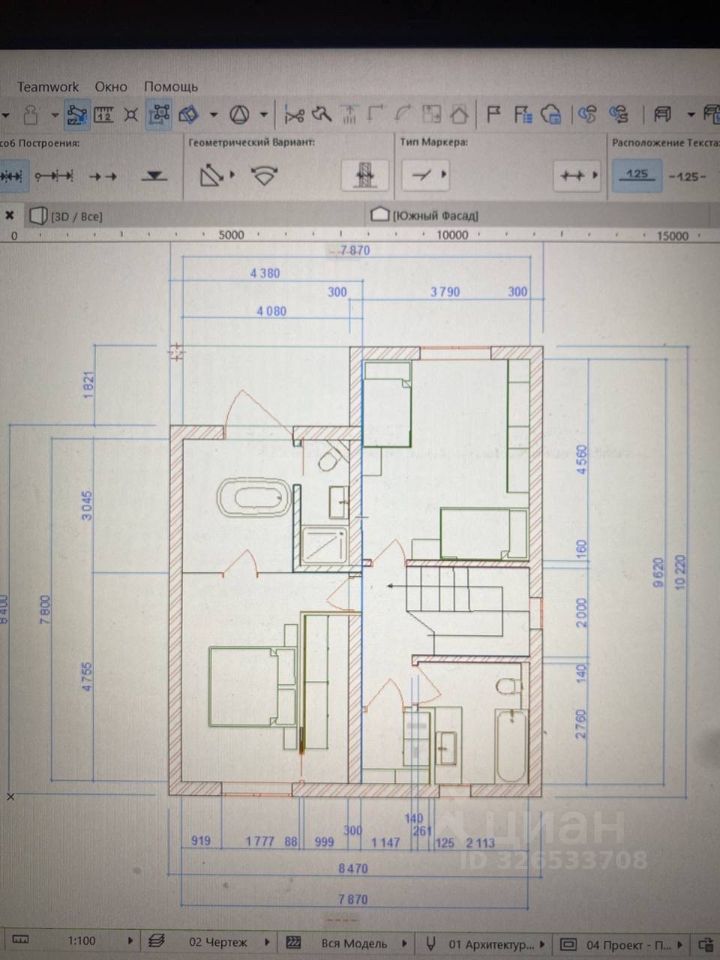Click the corner fillet icon
Screen dimensions: 720x960
coord(375,114)
